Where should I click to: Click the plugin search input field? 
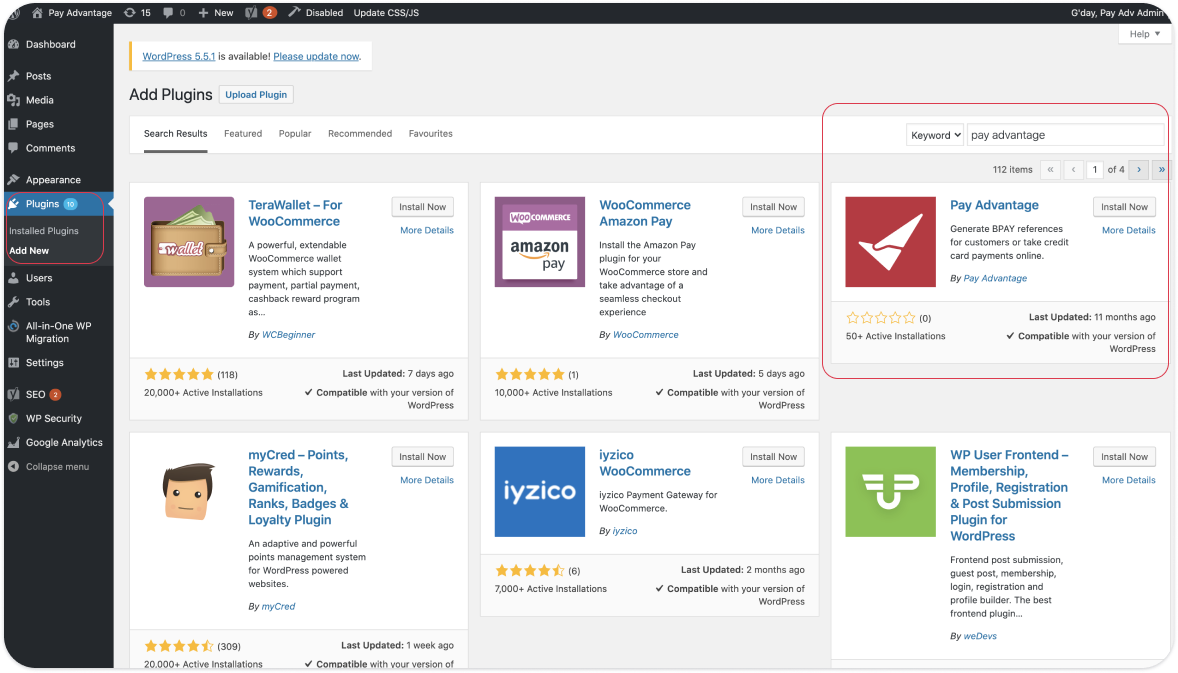click(1065, 135)
